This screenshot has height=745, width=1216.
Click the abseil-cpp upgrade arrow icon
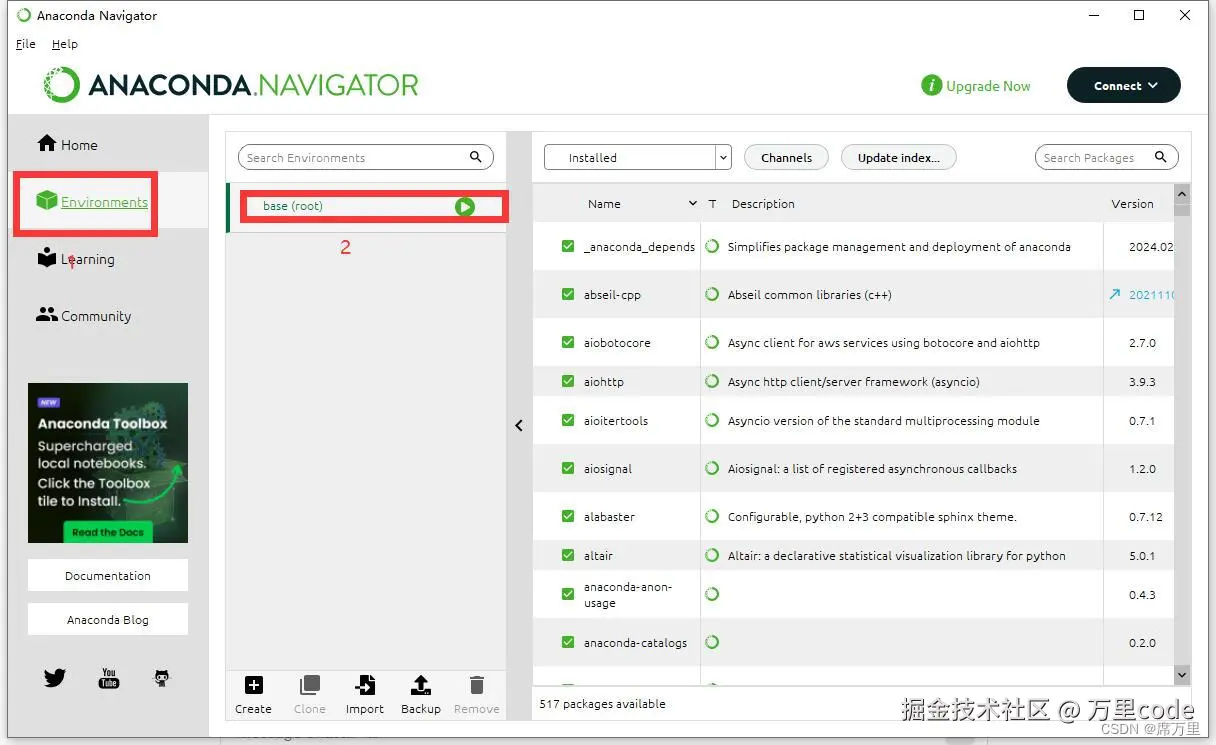click(x=1115, y=294)
